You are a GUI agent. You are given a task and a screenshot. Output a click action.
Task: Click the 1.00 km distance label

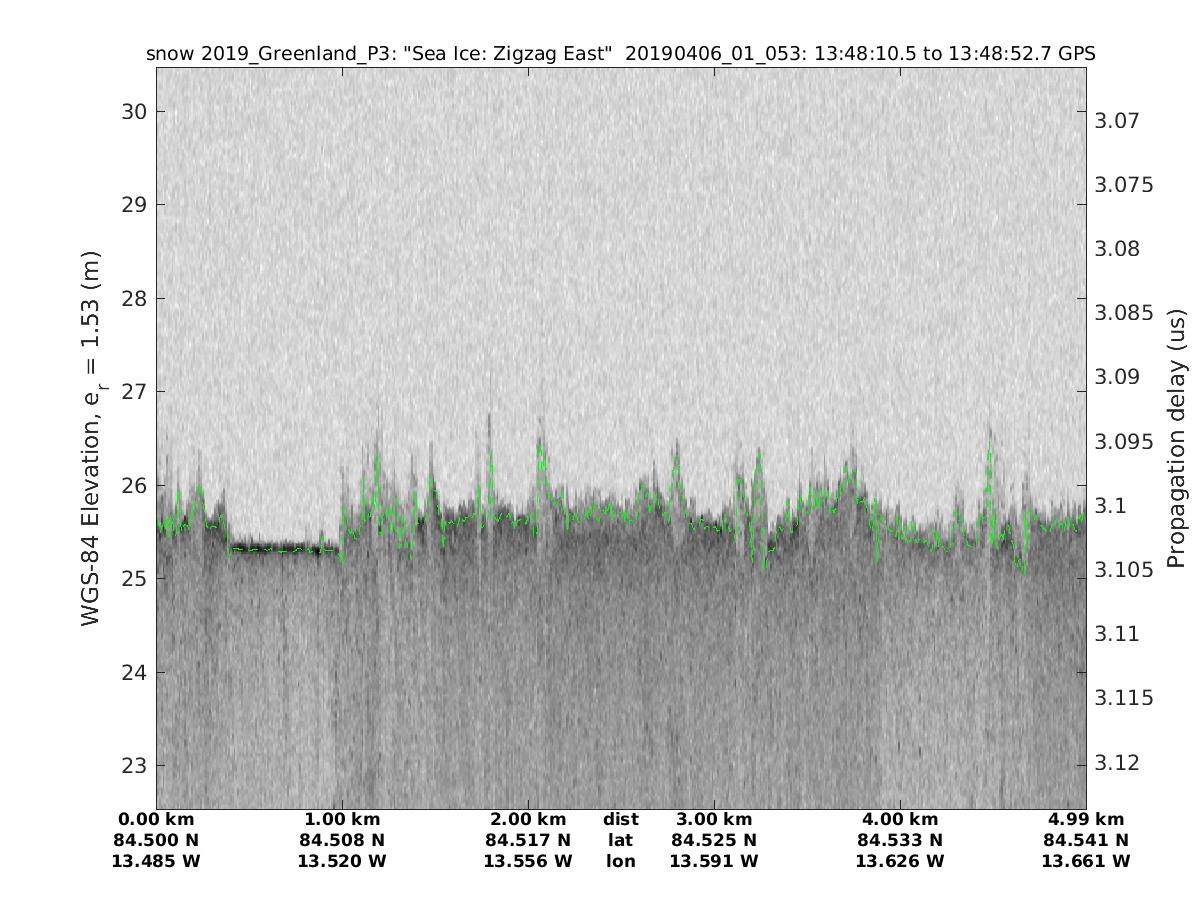[x=342, y=820]
